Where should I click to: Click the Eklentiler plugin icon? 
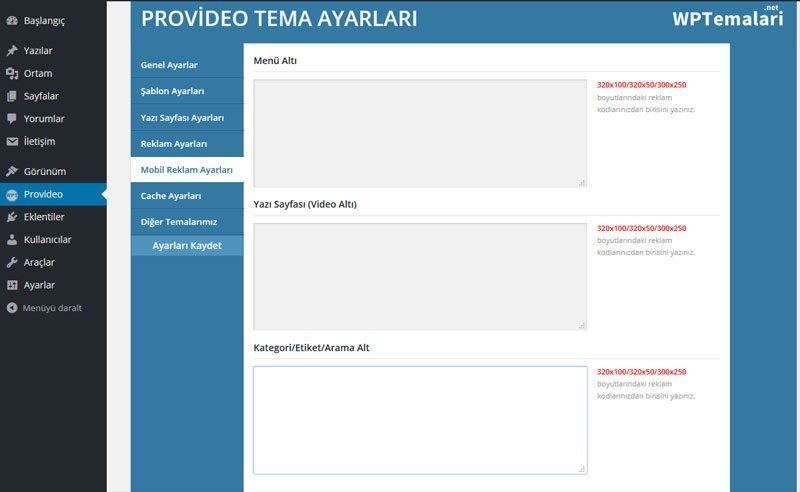[12, 217]
